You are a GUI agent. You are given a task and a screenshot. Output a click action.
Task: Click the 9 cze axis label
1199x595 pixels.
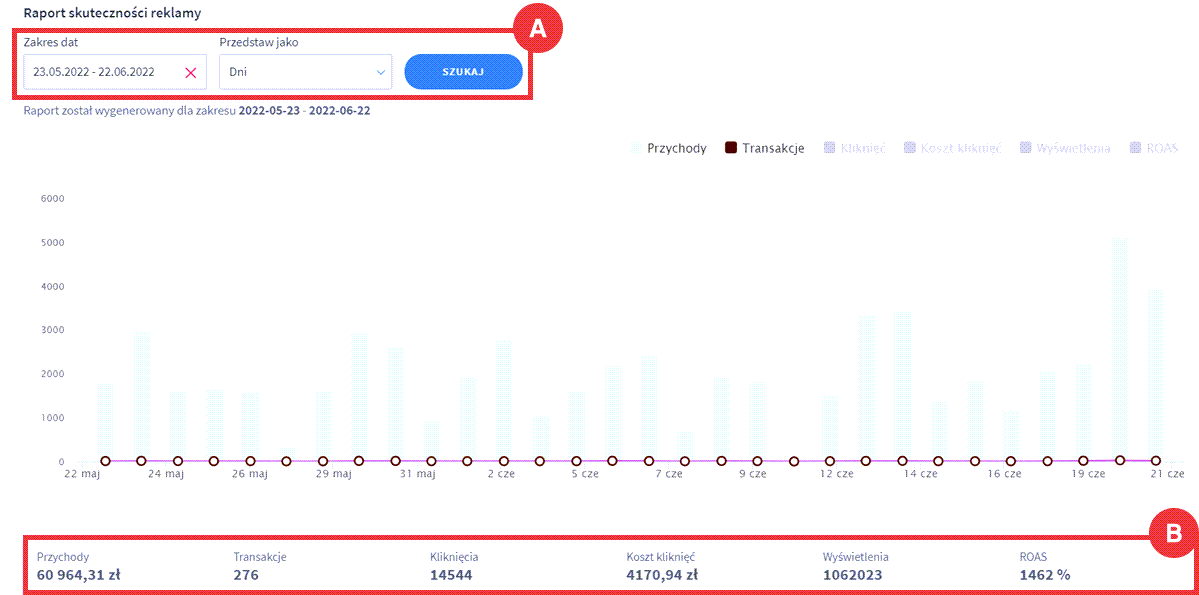[752, 475]
